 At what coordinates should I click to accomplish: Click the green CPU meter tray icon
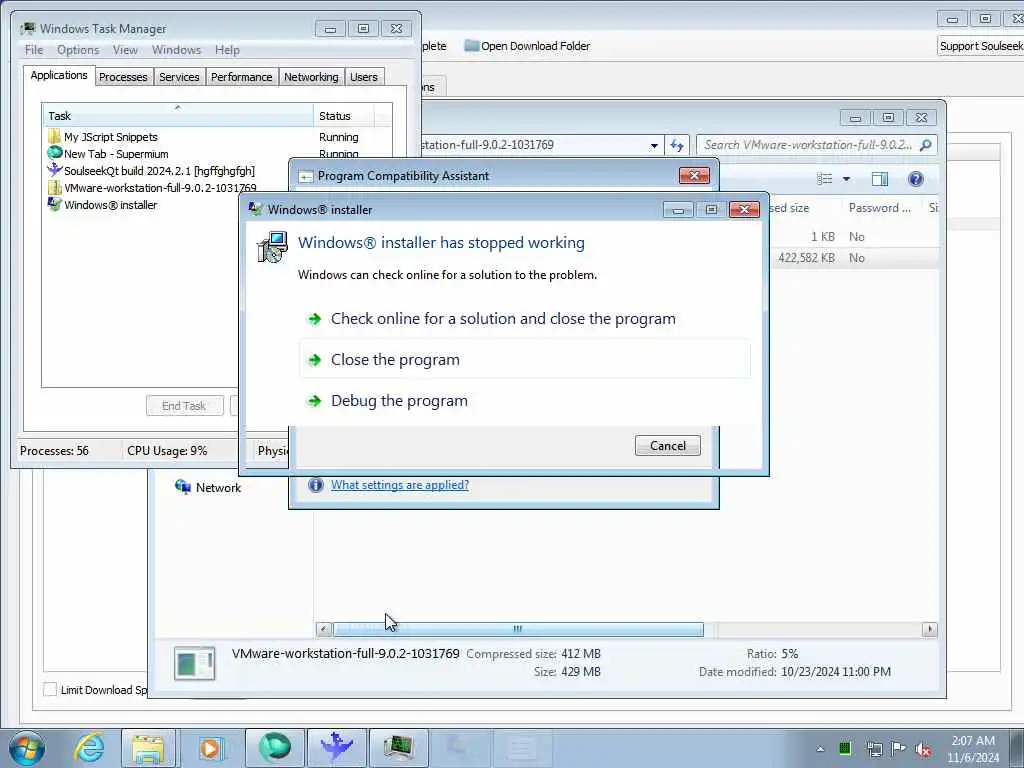845,748
